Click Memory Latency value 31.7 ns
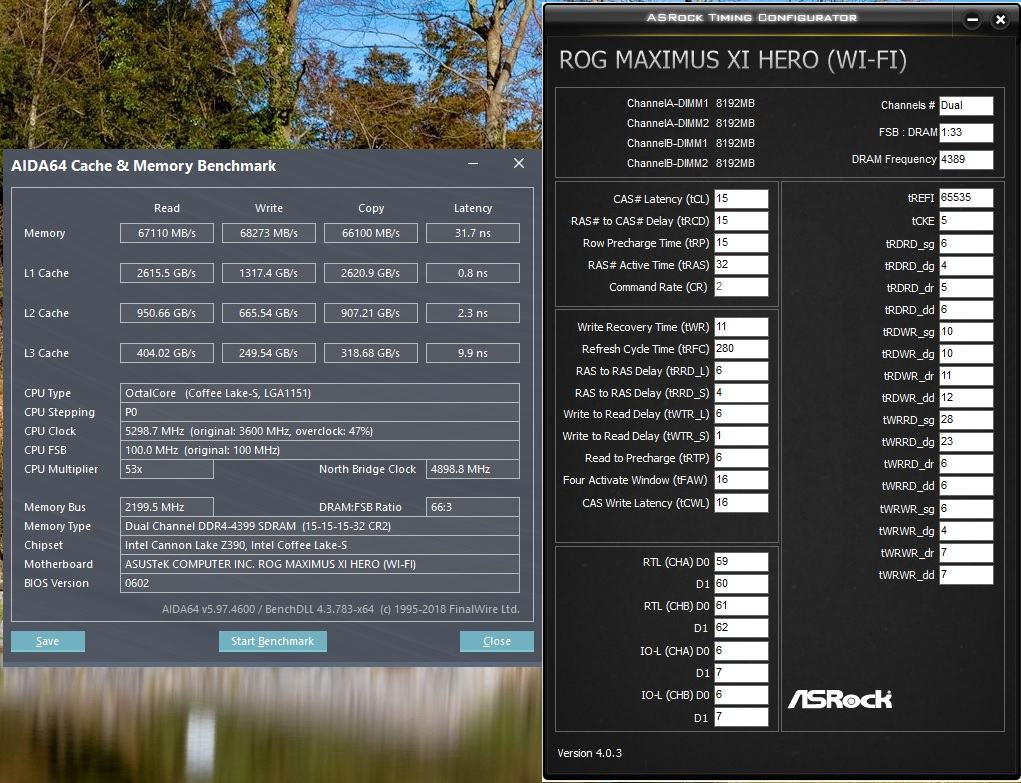 click(473, 233)
